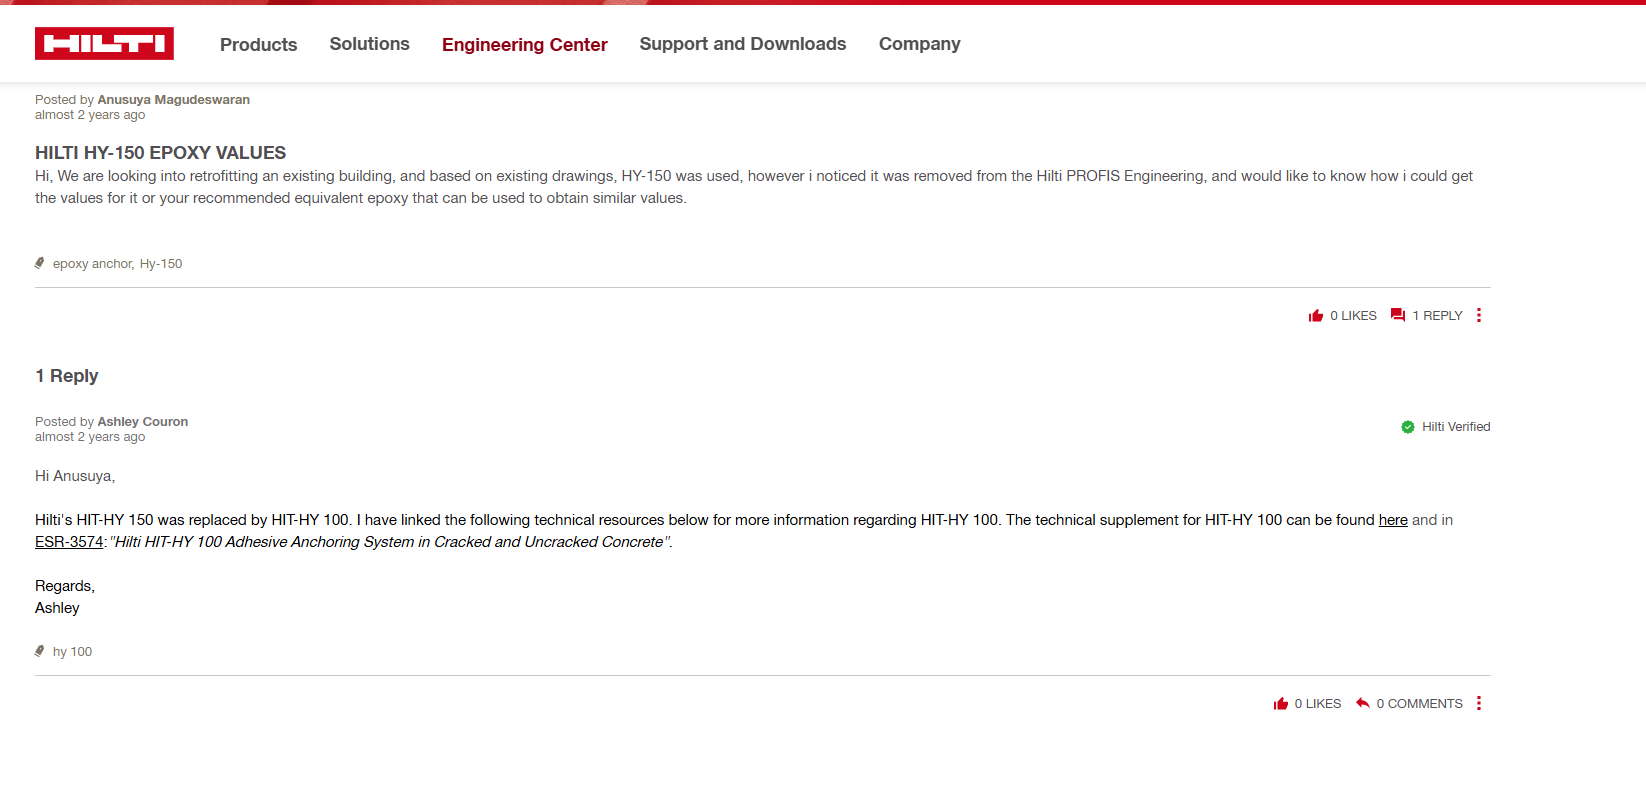
Task: Follow the 'here' technical supplement link
Action: [1392, 520]
